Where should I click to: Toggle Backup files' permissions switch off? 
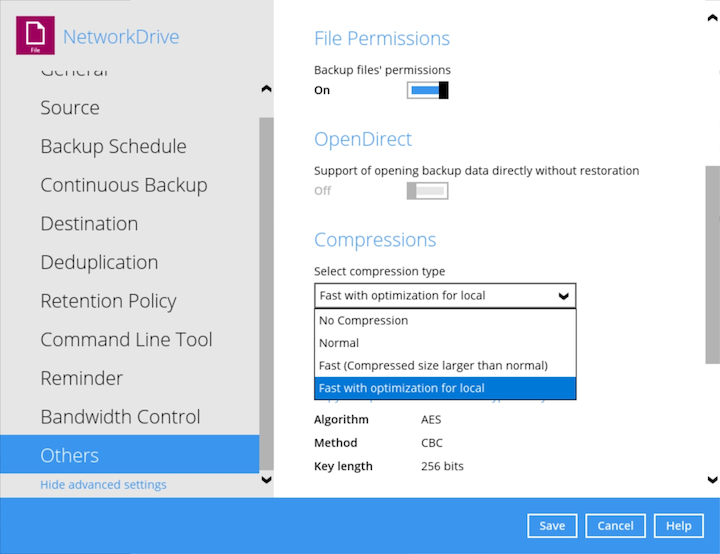(x=428, y=90)
